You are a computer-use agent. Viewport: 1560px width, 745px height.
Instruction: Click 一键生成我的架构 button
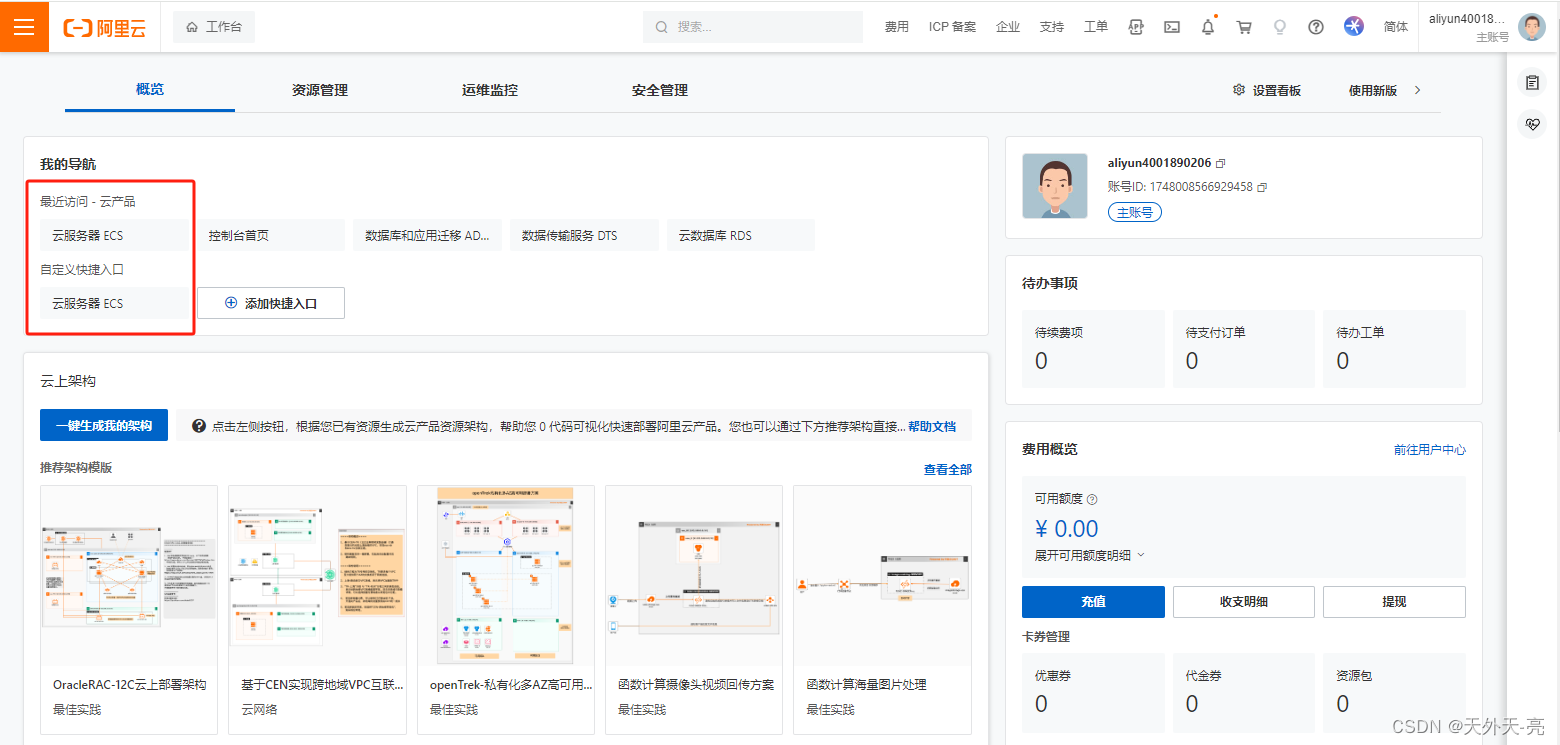(104, 425)
